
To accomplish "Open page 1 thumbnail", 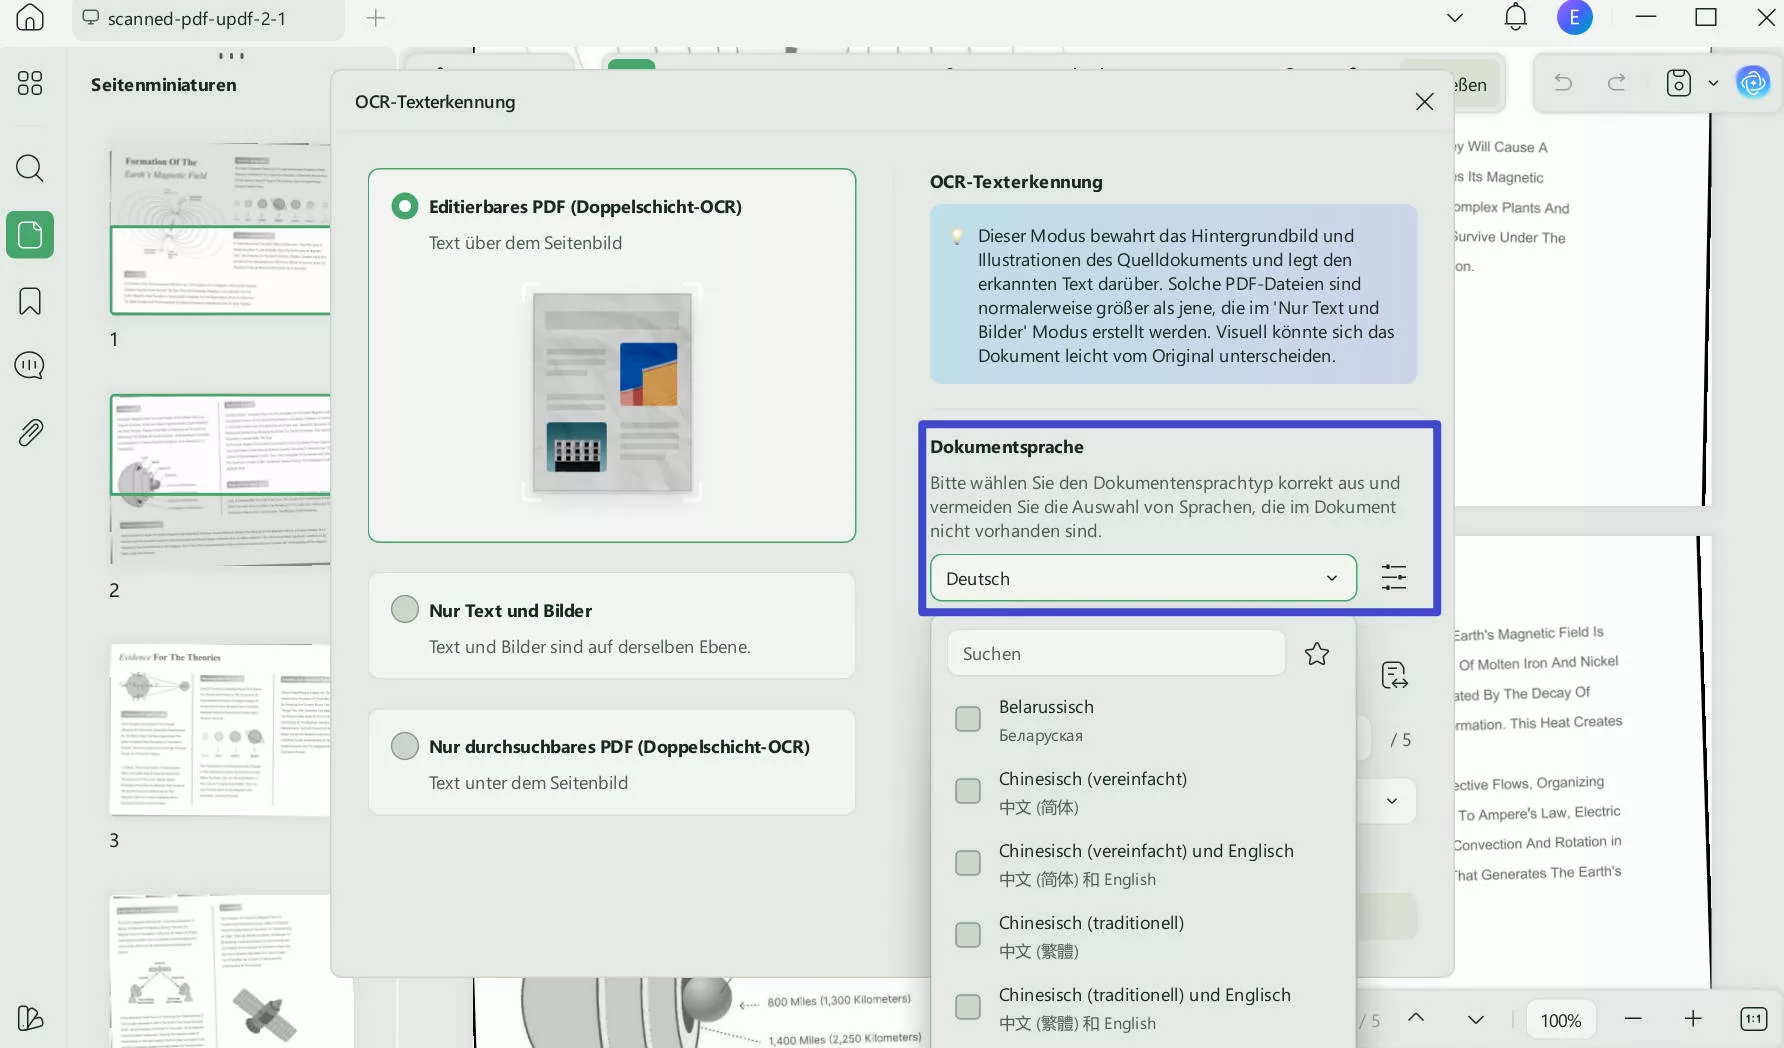I will [x=220, y=229].
